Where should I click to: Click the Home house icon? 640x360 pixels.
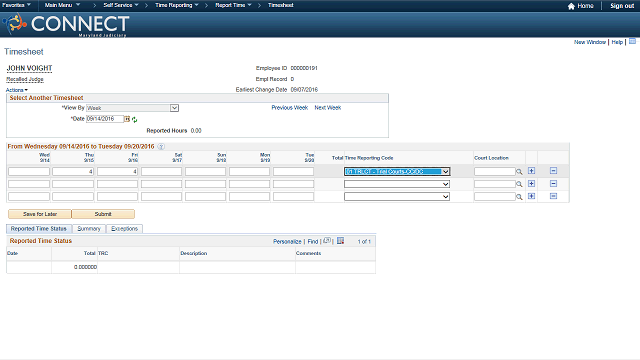click(571, 6)
